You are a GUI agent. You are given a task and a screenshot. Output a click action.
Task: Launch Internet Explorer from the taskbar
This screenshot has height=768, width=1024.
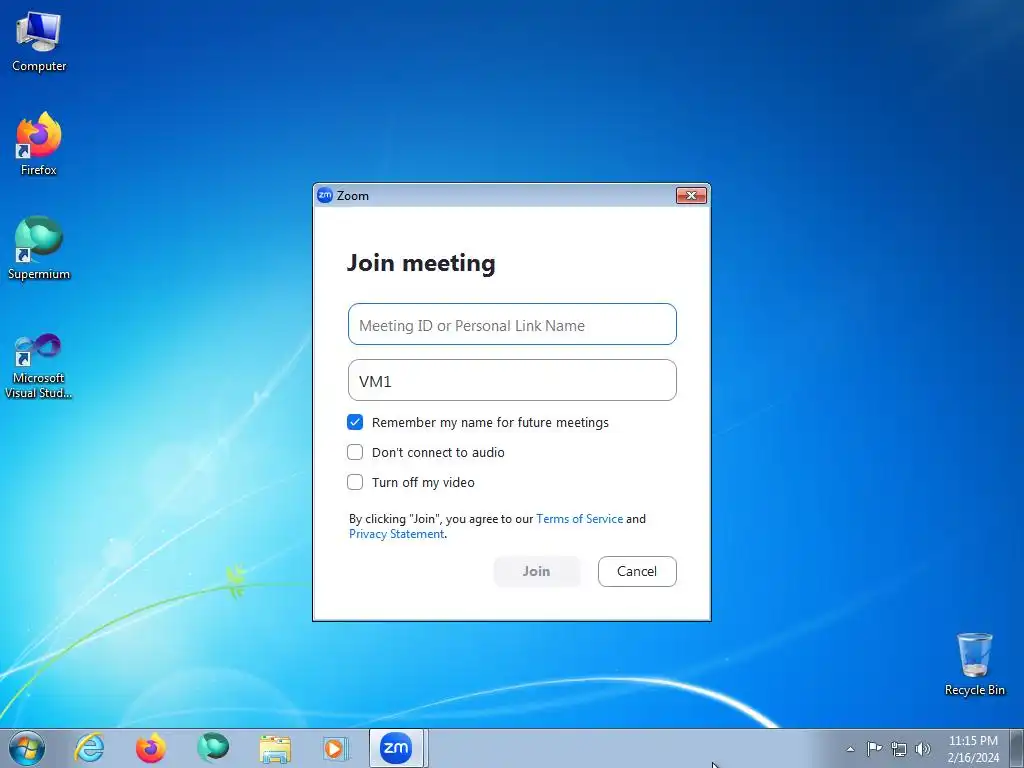89,748
